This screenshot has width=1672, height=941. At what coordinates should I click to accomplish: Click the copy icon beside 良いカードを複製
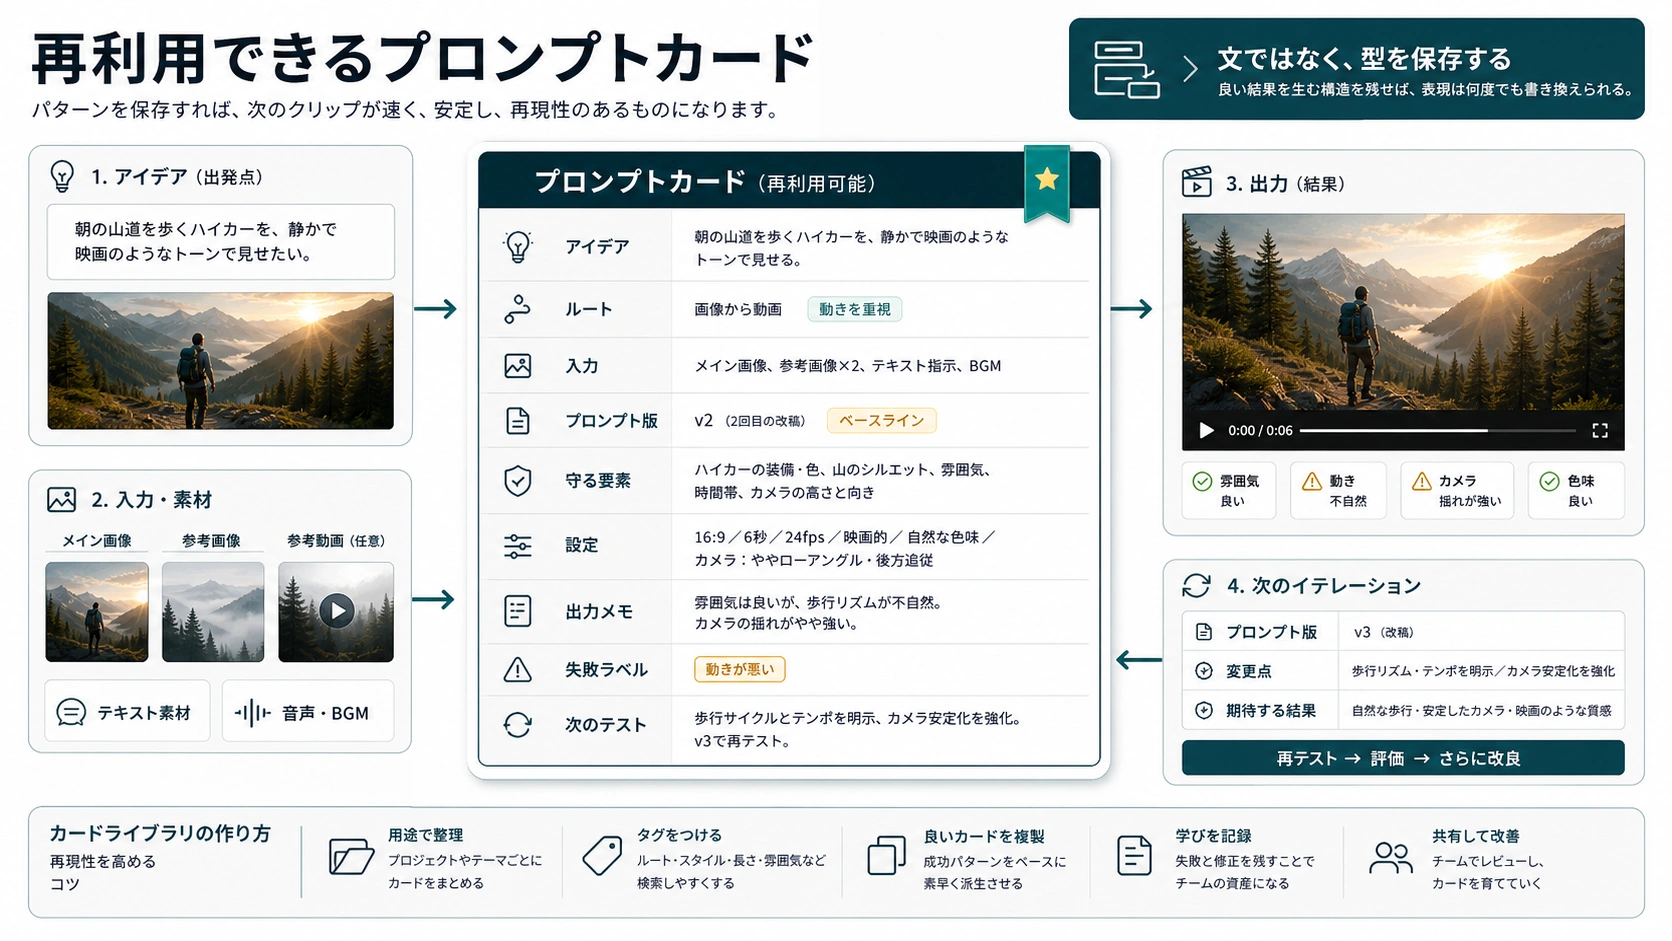pyautogui.click(x=886, y=856)
